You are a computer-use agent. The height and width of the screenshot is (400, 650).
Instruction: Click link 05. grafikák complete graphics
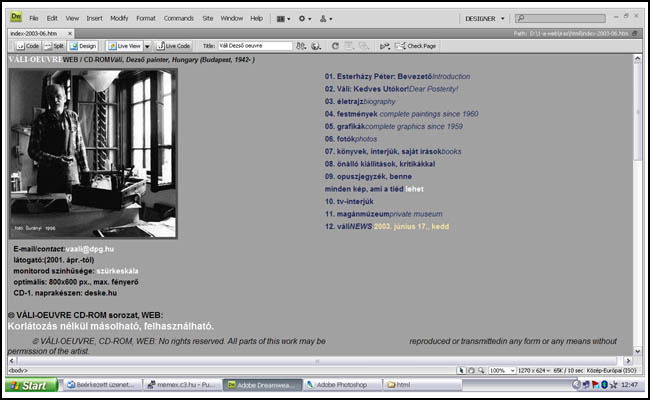pos(393,126)
